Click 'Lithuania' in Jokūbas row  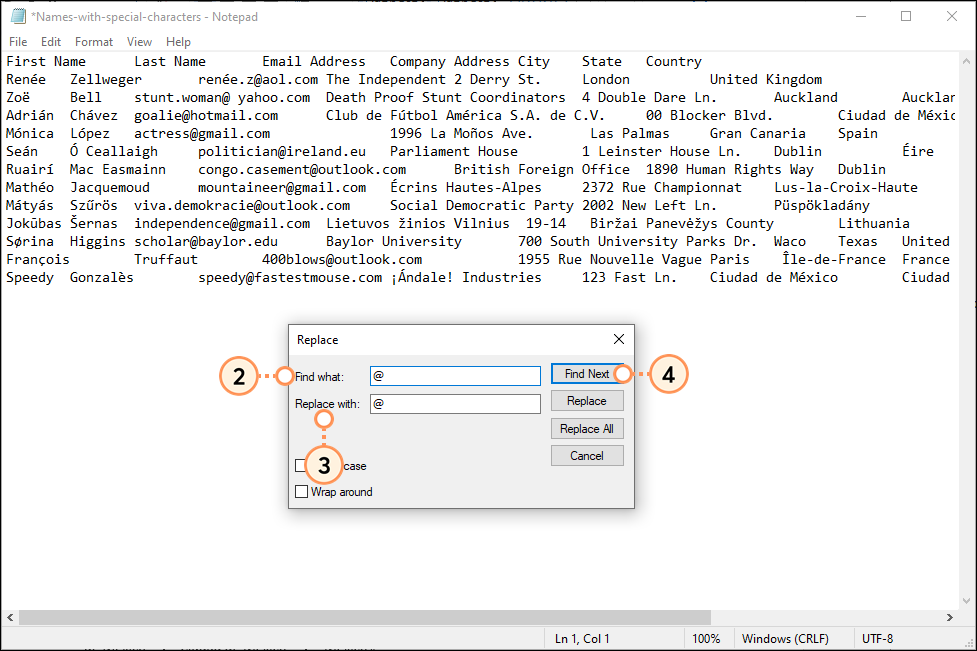point(874,224)
